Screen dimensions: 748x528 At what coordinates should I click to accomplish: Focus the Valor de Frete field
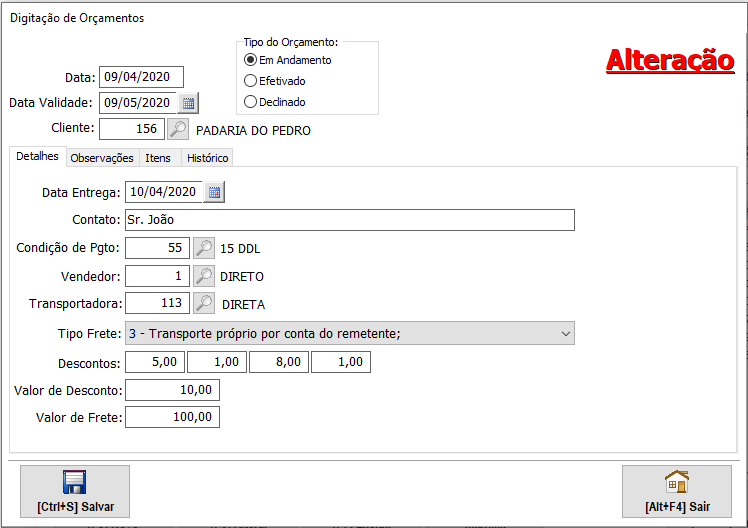pos(172,417)
